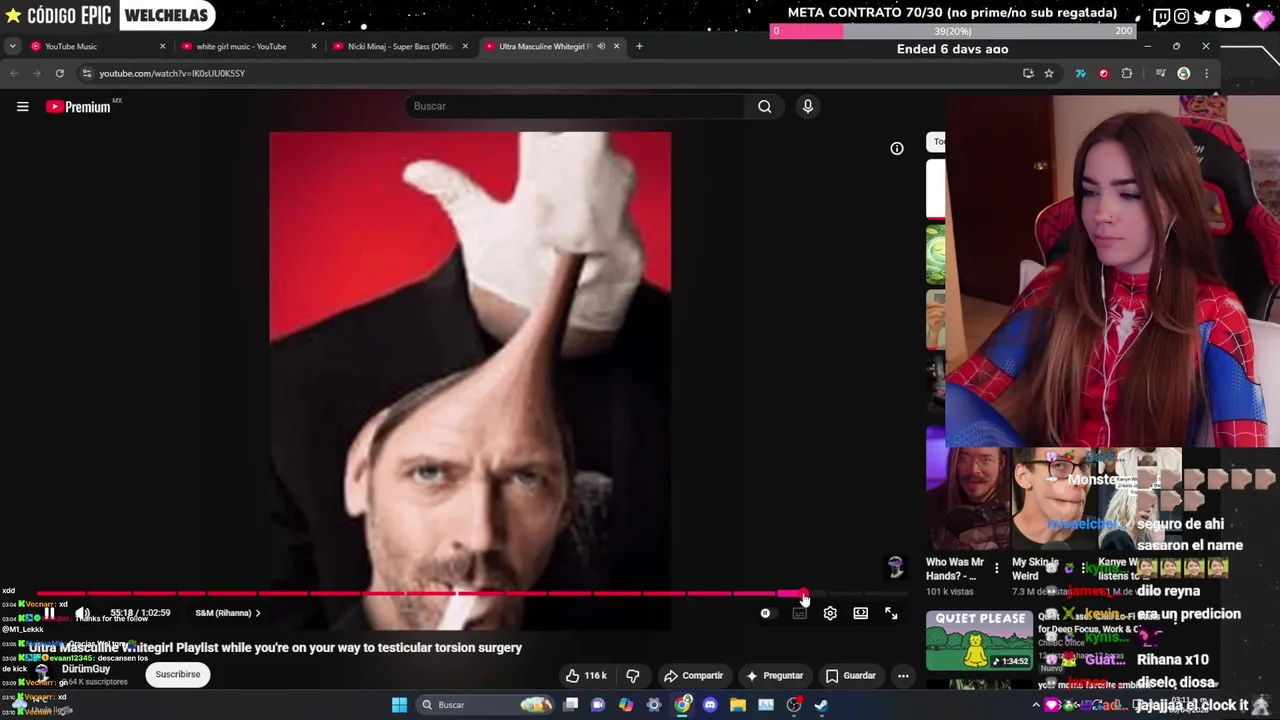Open the install/cast icon in address bar

1028,73
